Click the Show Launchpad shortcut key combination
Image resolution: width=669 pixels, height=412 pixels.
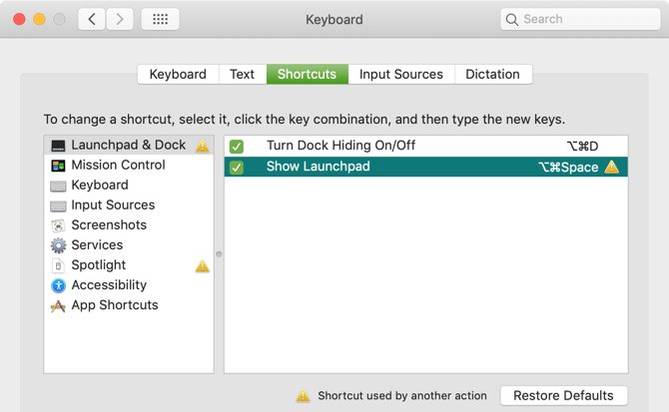click(567, 167)
